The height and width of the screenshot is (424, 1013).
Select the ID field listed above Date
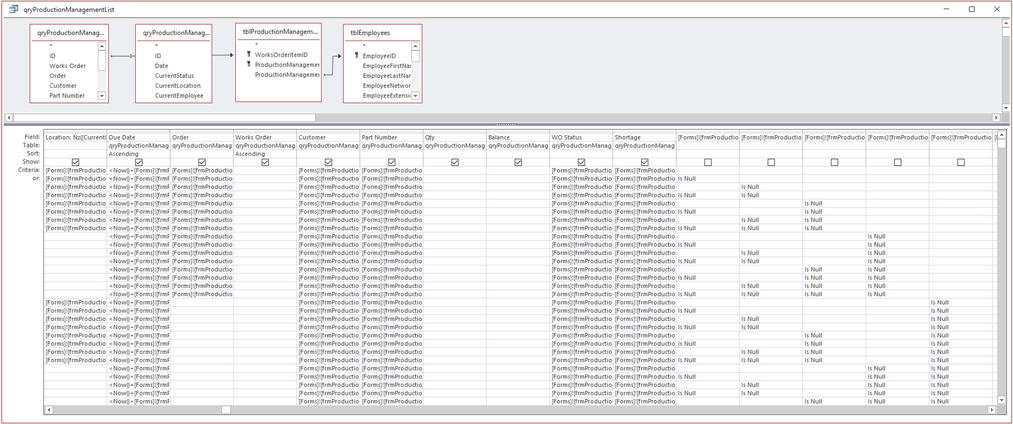click(158, 56)
